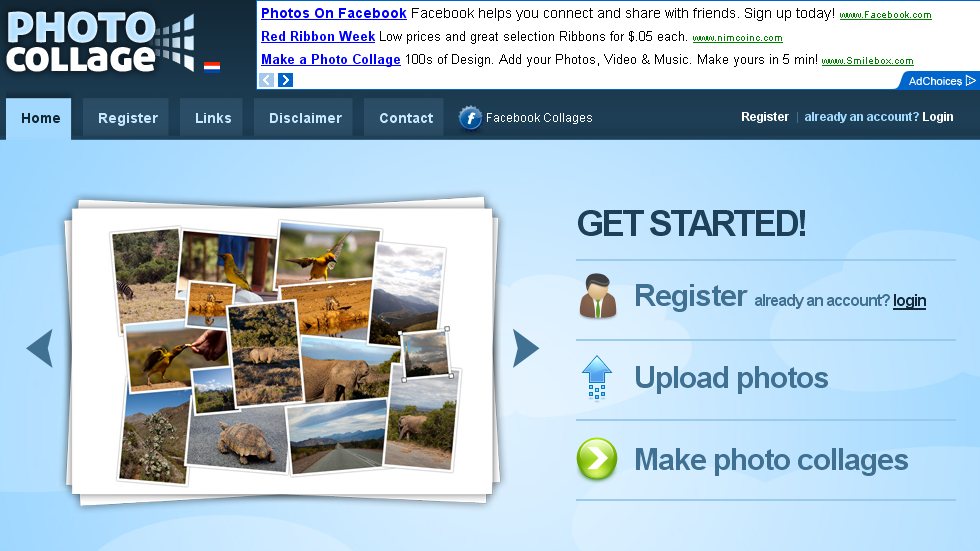The height and width of the screenshot is (551, 980).
Task: Show next collage with right arrow
Action: (526, 348)
